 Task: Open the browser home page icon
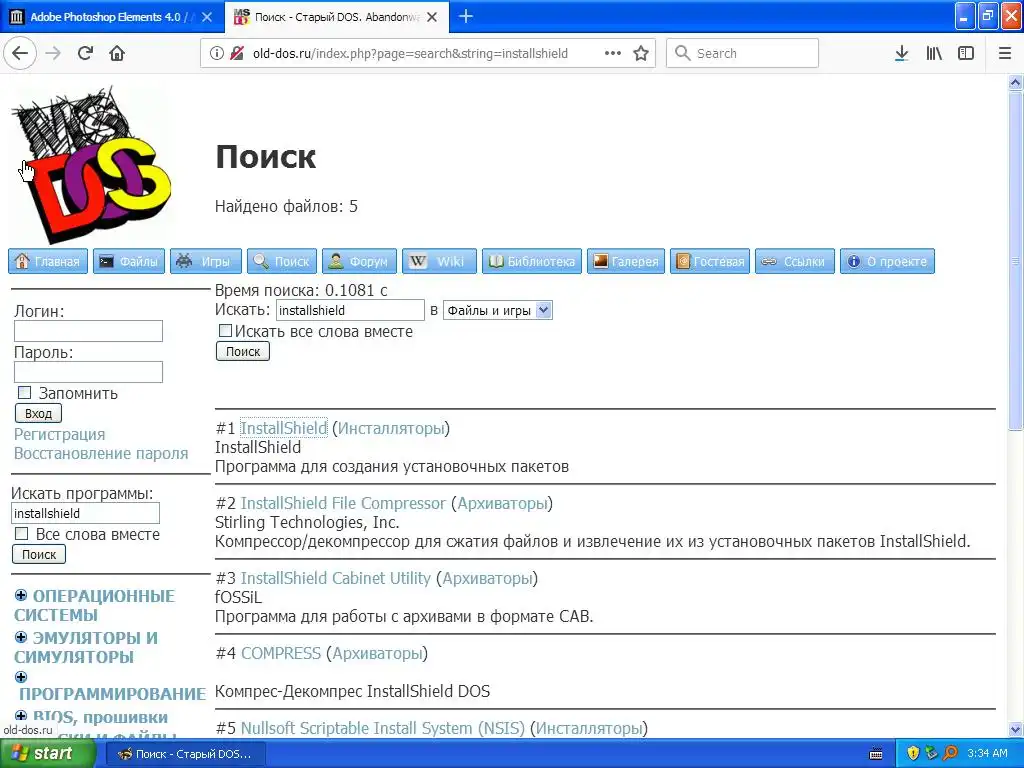pyautogui.click(x=117, y=53)
